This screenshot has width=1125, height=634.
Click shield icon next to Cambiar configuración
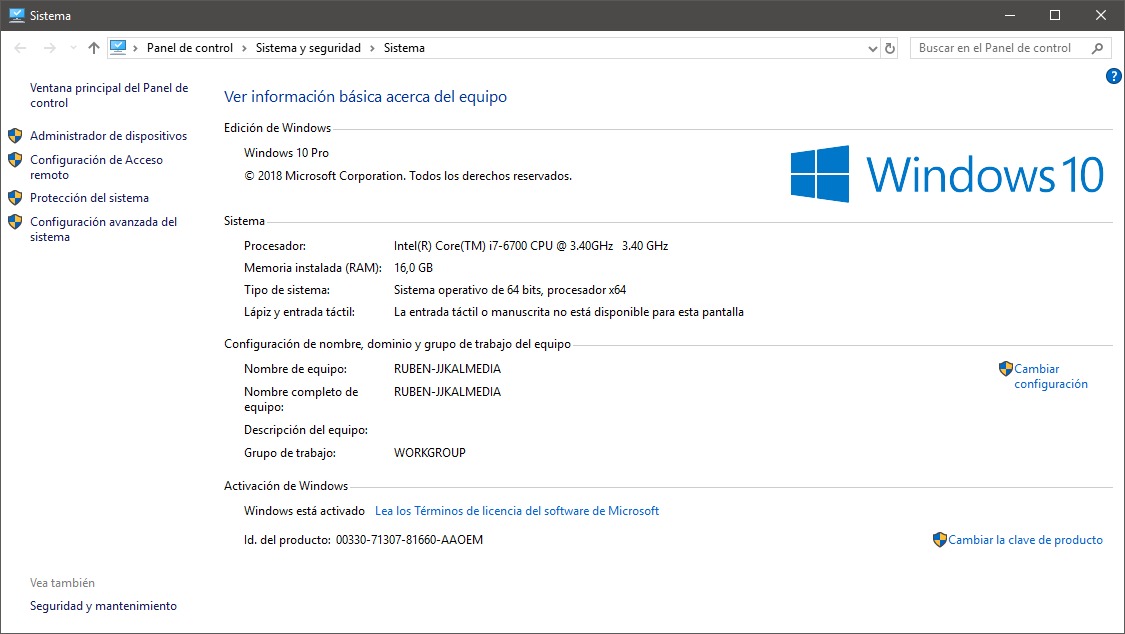(x=1006, y=369)
